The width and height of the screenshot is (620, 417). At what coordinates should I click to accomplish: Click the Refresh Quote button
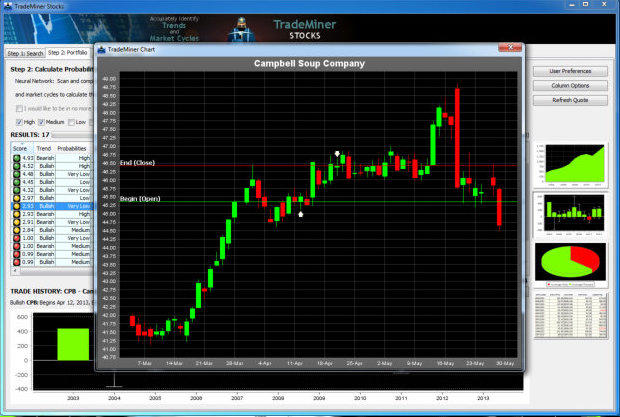[570, 100]
